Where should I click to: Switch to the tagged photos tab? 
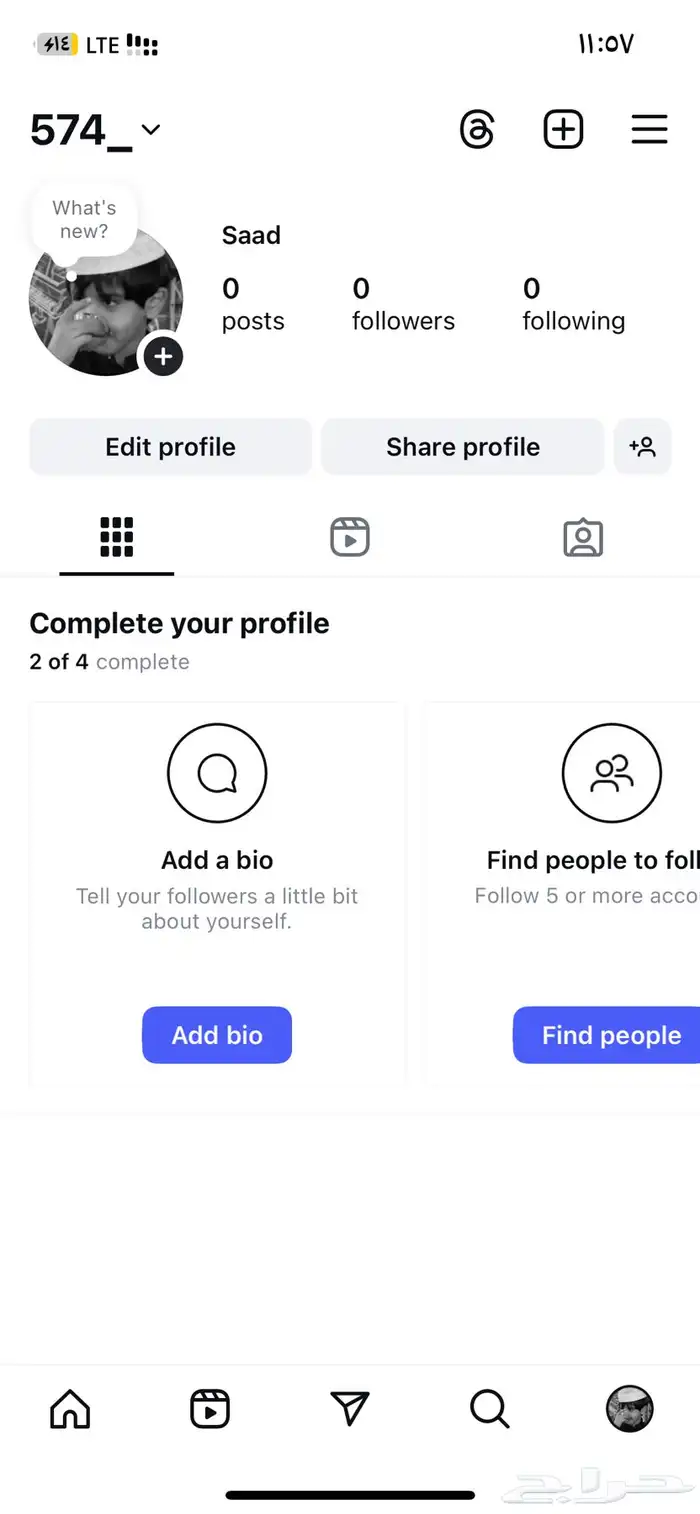click(583, 537)
